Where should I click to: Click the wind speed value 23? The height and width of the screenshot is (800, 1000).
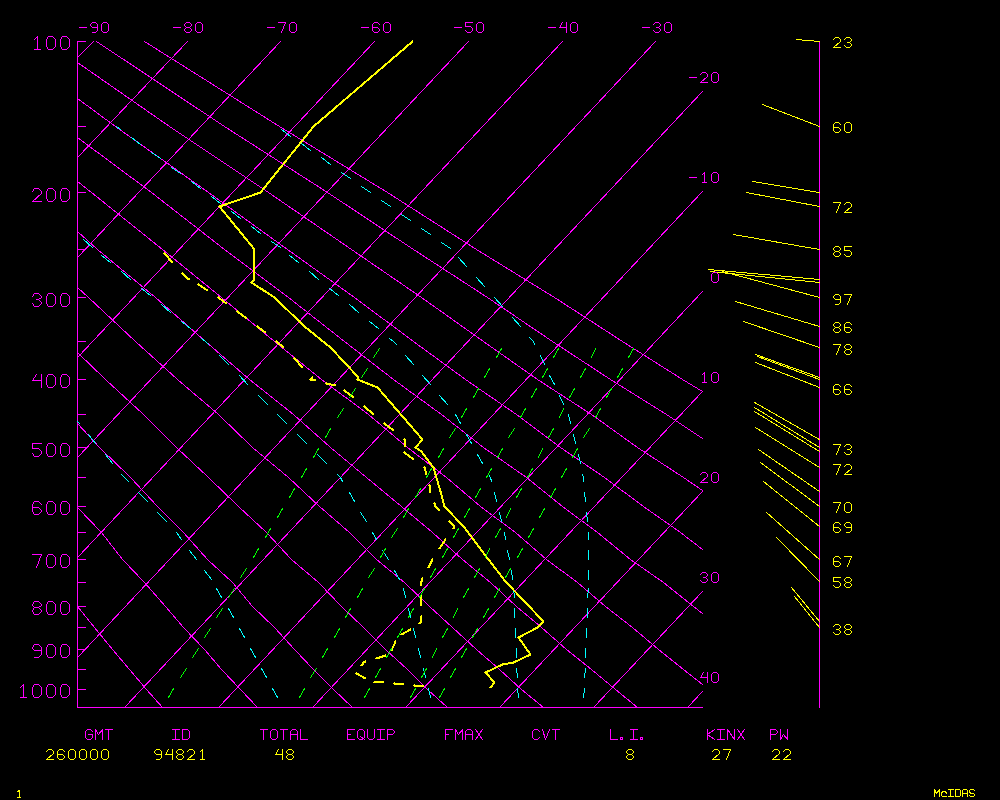click(x=842, y=43)
